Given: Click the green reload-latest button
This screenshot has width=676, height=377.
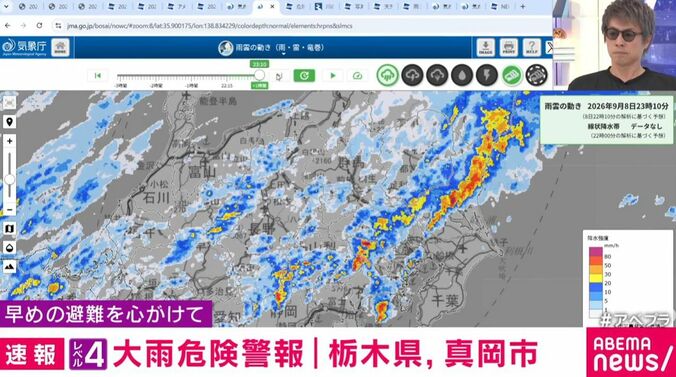Looking at the screenshot, I should (304, 76).
